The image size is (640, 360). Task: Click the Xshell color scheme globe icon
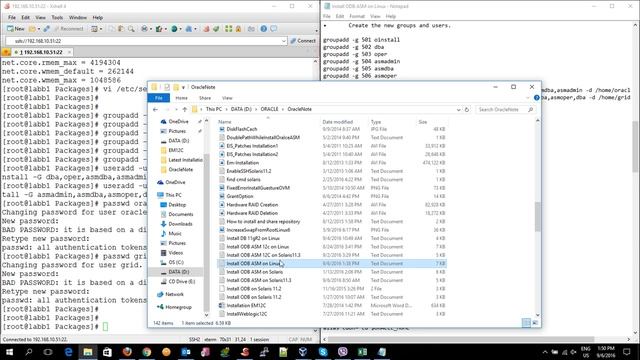[175, 29]
